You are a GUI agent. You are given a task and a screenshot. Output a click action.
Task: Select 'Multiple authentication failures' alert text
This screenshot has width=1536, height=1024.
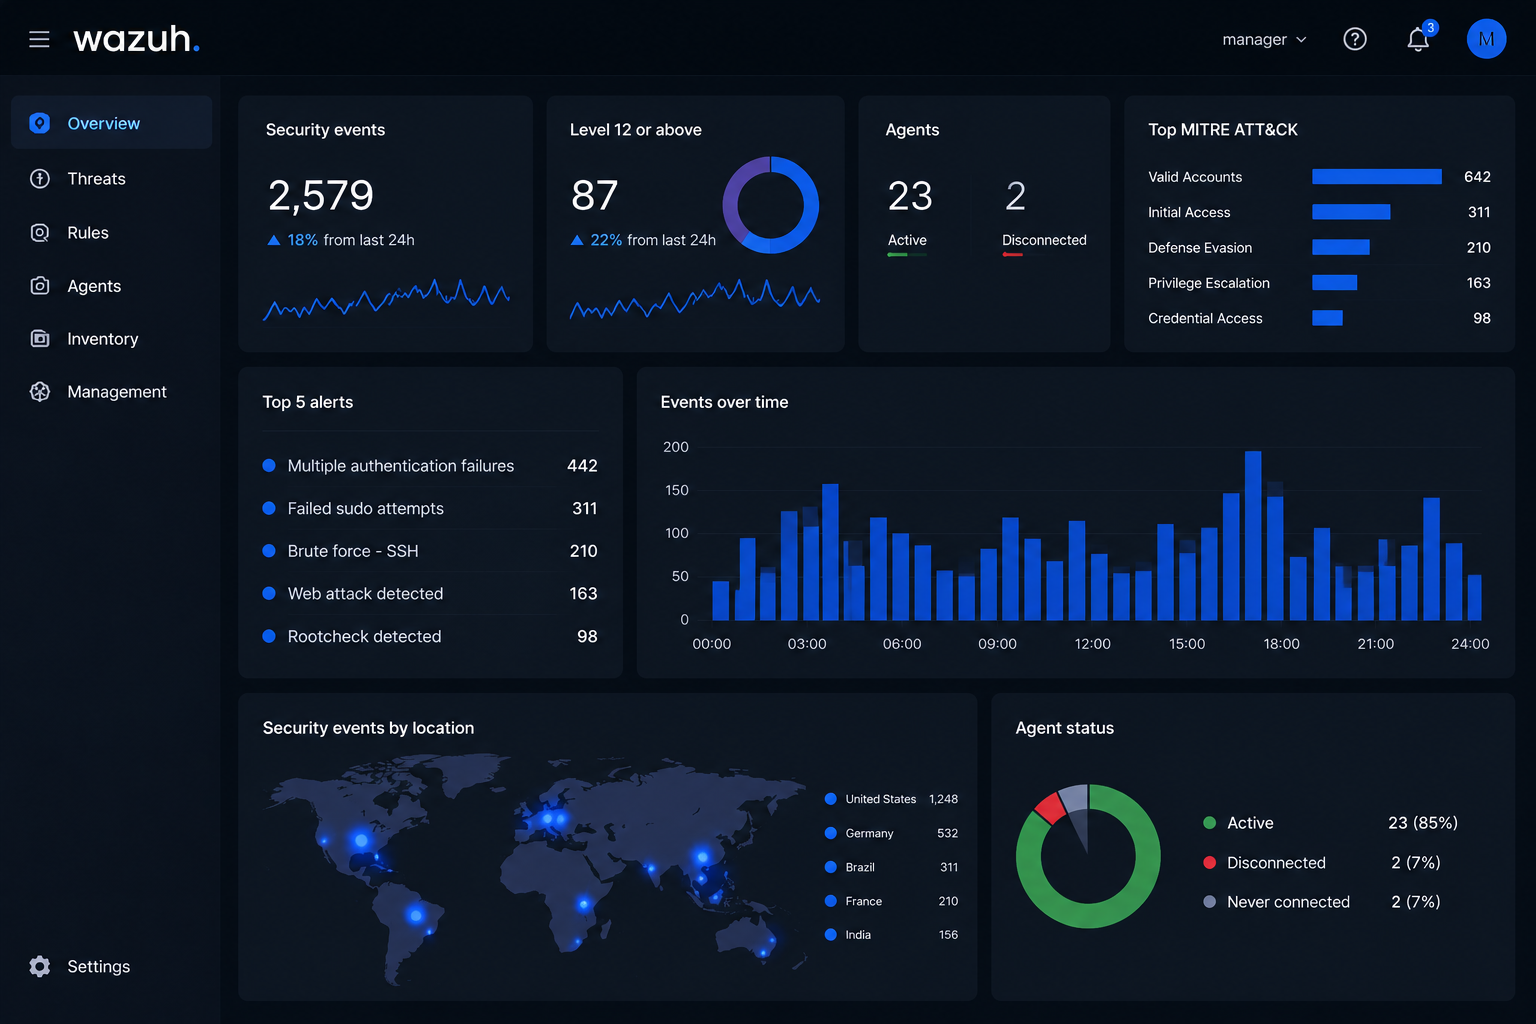tap(401, 466)
